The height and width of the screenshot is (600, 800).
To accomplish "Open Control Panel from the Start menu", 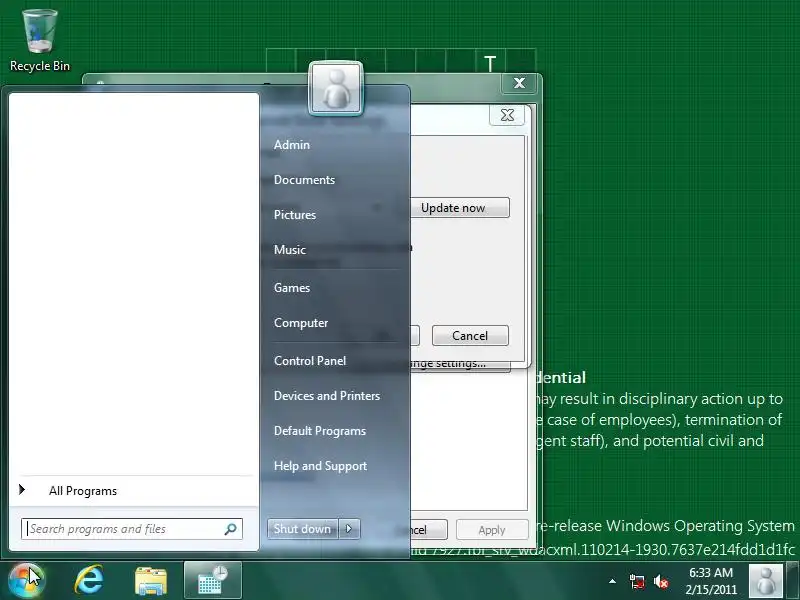I will [310, 361].
